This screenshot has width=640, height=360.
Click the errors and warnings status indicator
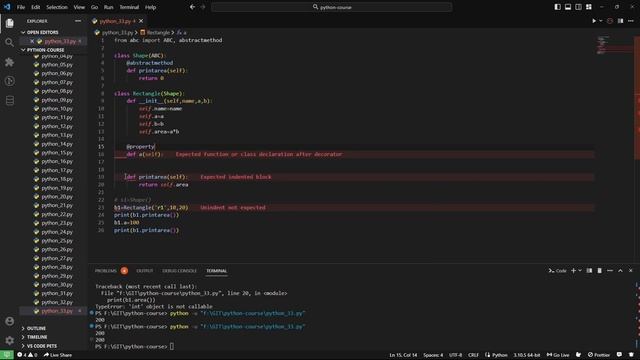[27, 355]
